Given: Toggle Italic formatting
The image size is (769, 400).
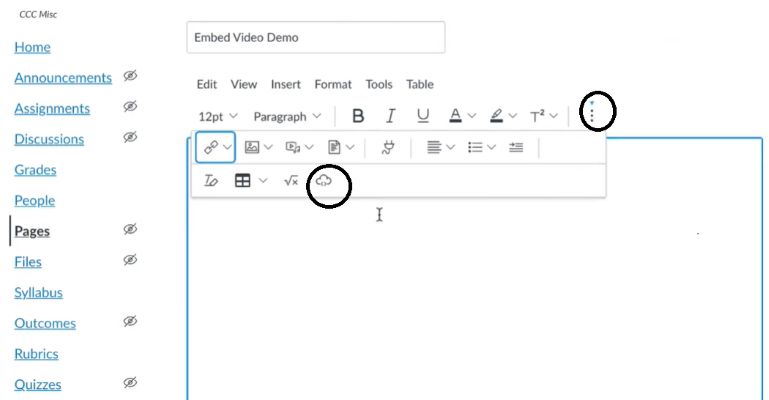Looking at the screenshot, I should click(390, 116).
